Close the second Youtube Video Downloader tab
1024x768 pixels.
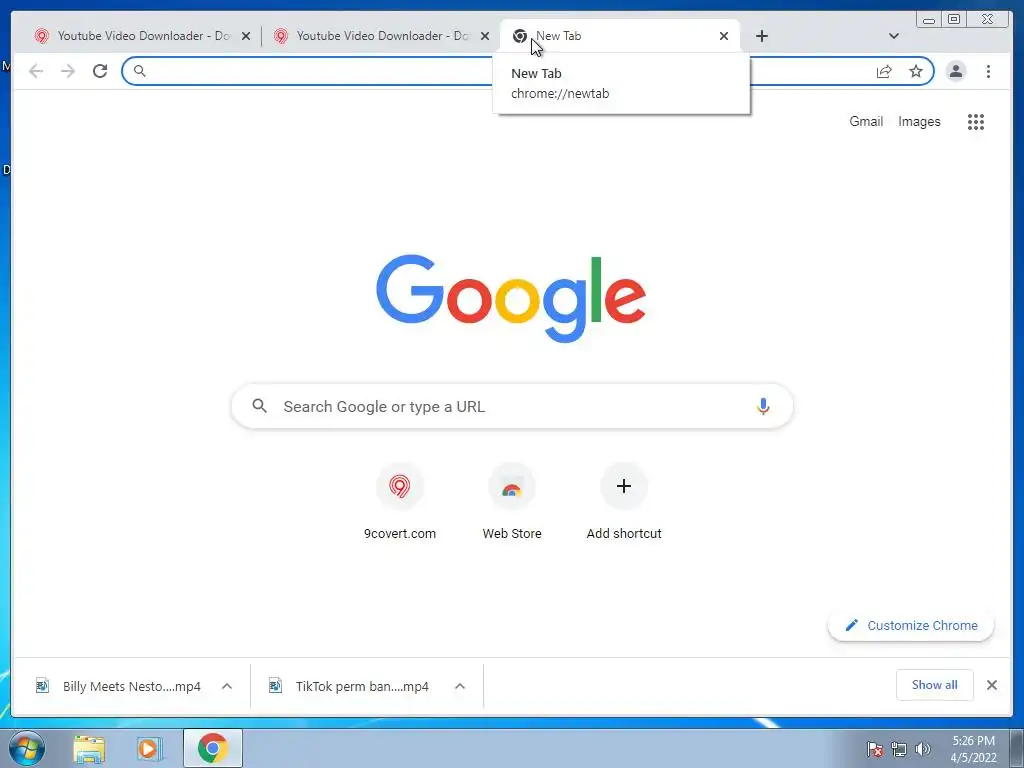click(485, 36)
